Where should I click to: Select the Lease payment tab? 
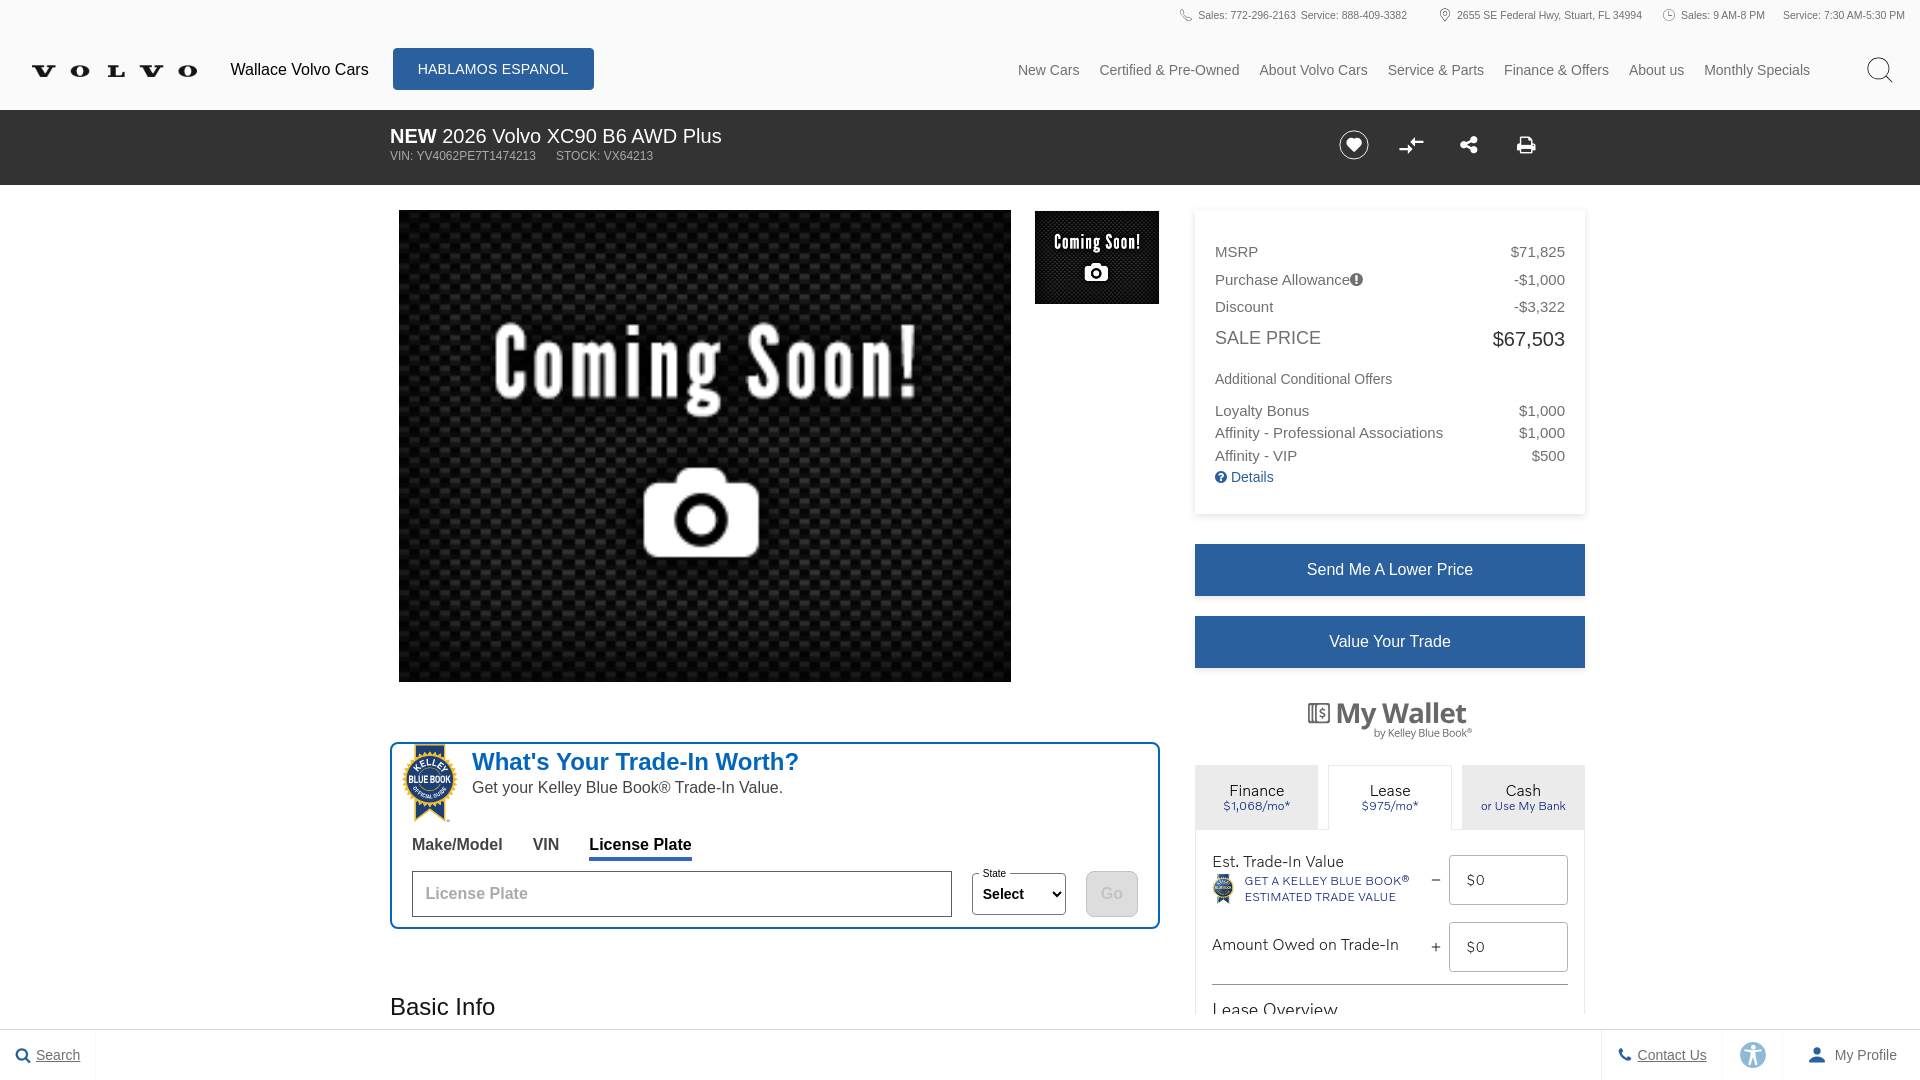pos(1389,797)
